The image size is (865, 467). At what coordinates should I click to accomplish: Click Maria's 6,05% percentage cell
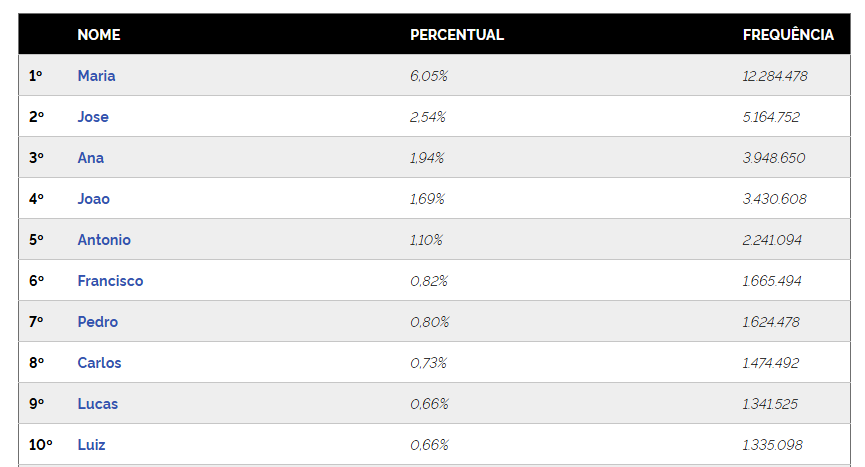pos(427,76)
